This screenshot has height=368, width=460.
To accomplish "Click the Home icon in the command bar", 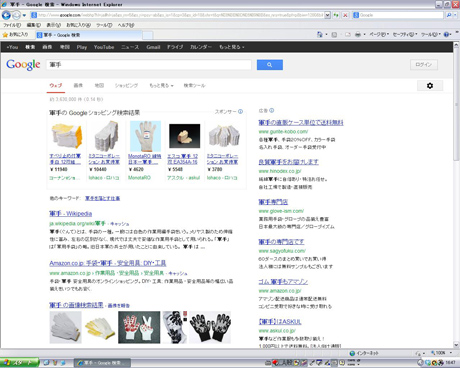I will click(319, 35).
